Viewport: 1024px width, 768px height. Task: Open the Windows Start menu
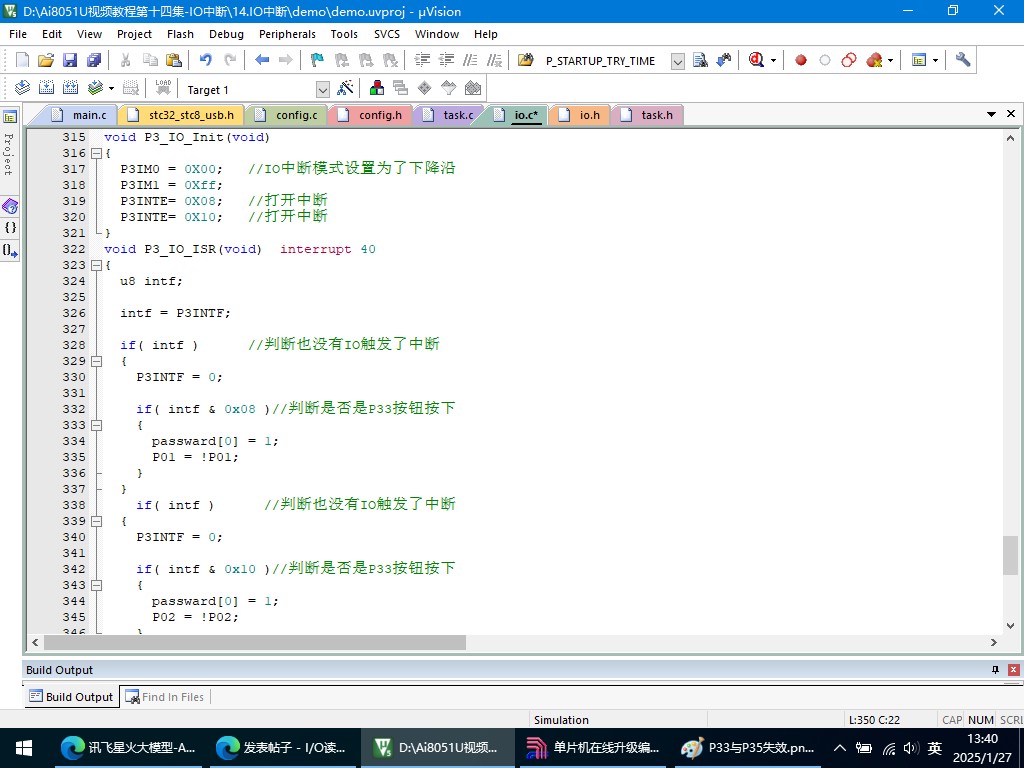point(24,748)
